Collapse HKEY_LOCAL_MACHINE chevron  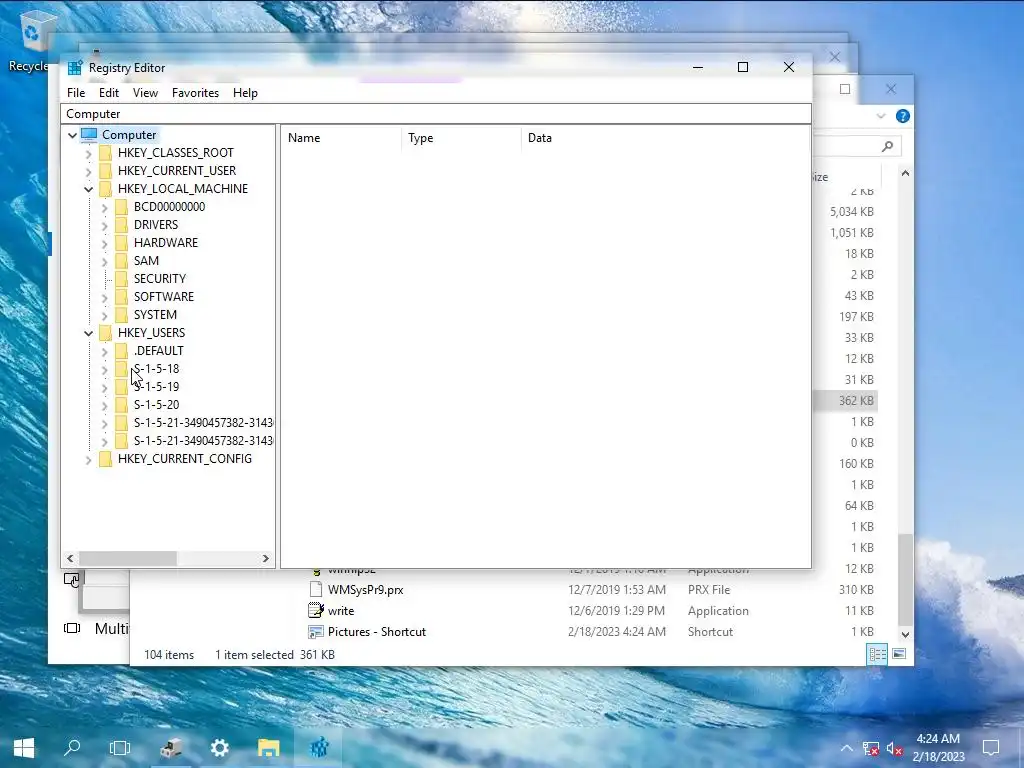(x=88, y=189)
